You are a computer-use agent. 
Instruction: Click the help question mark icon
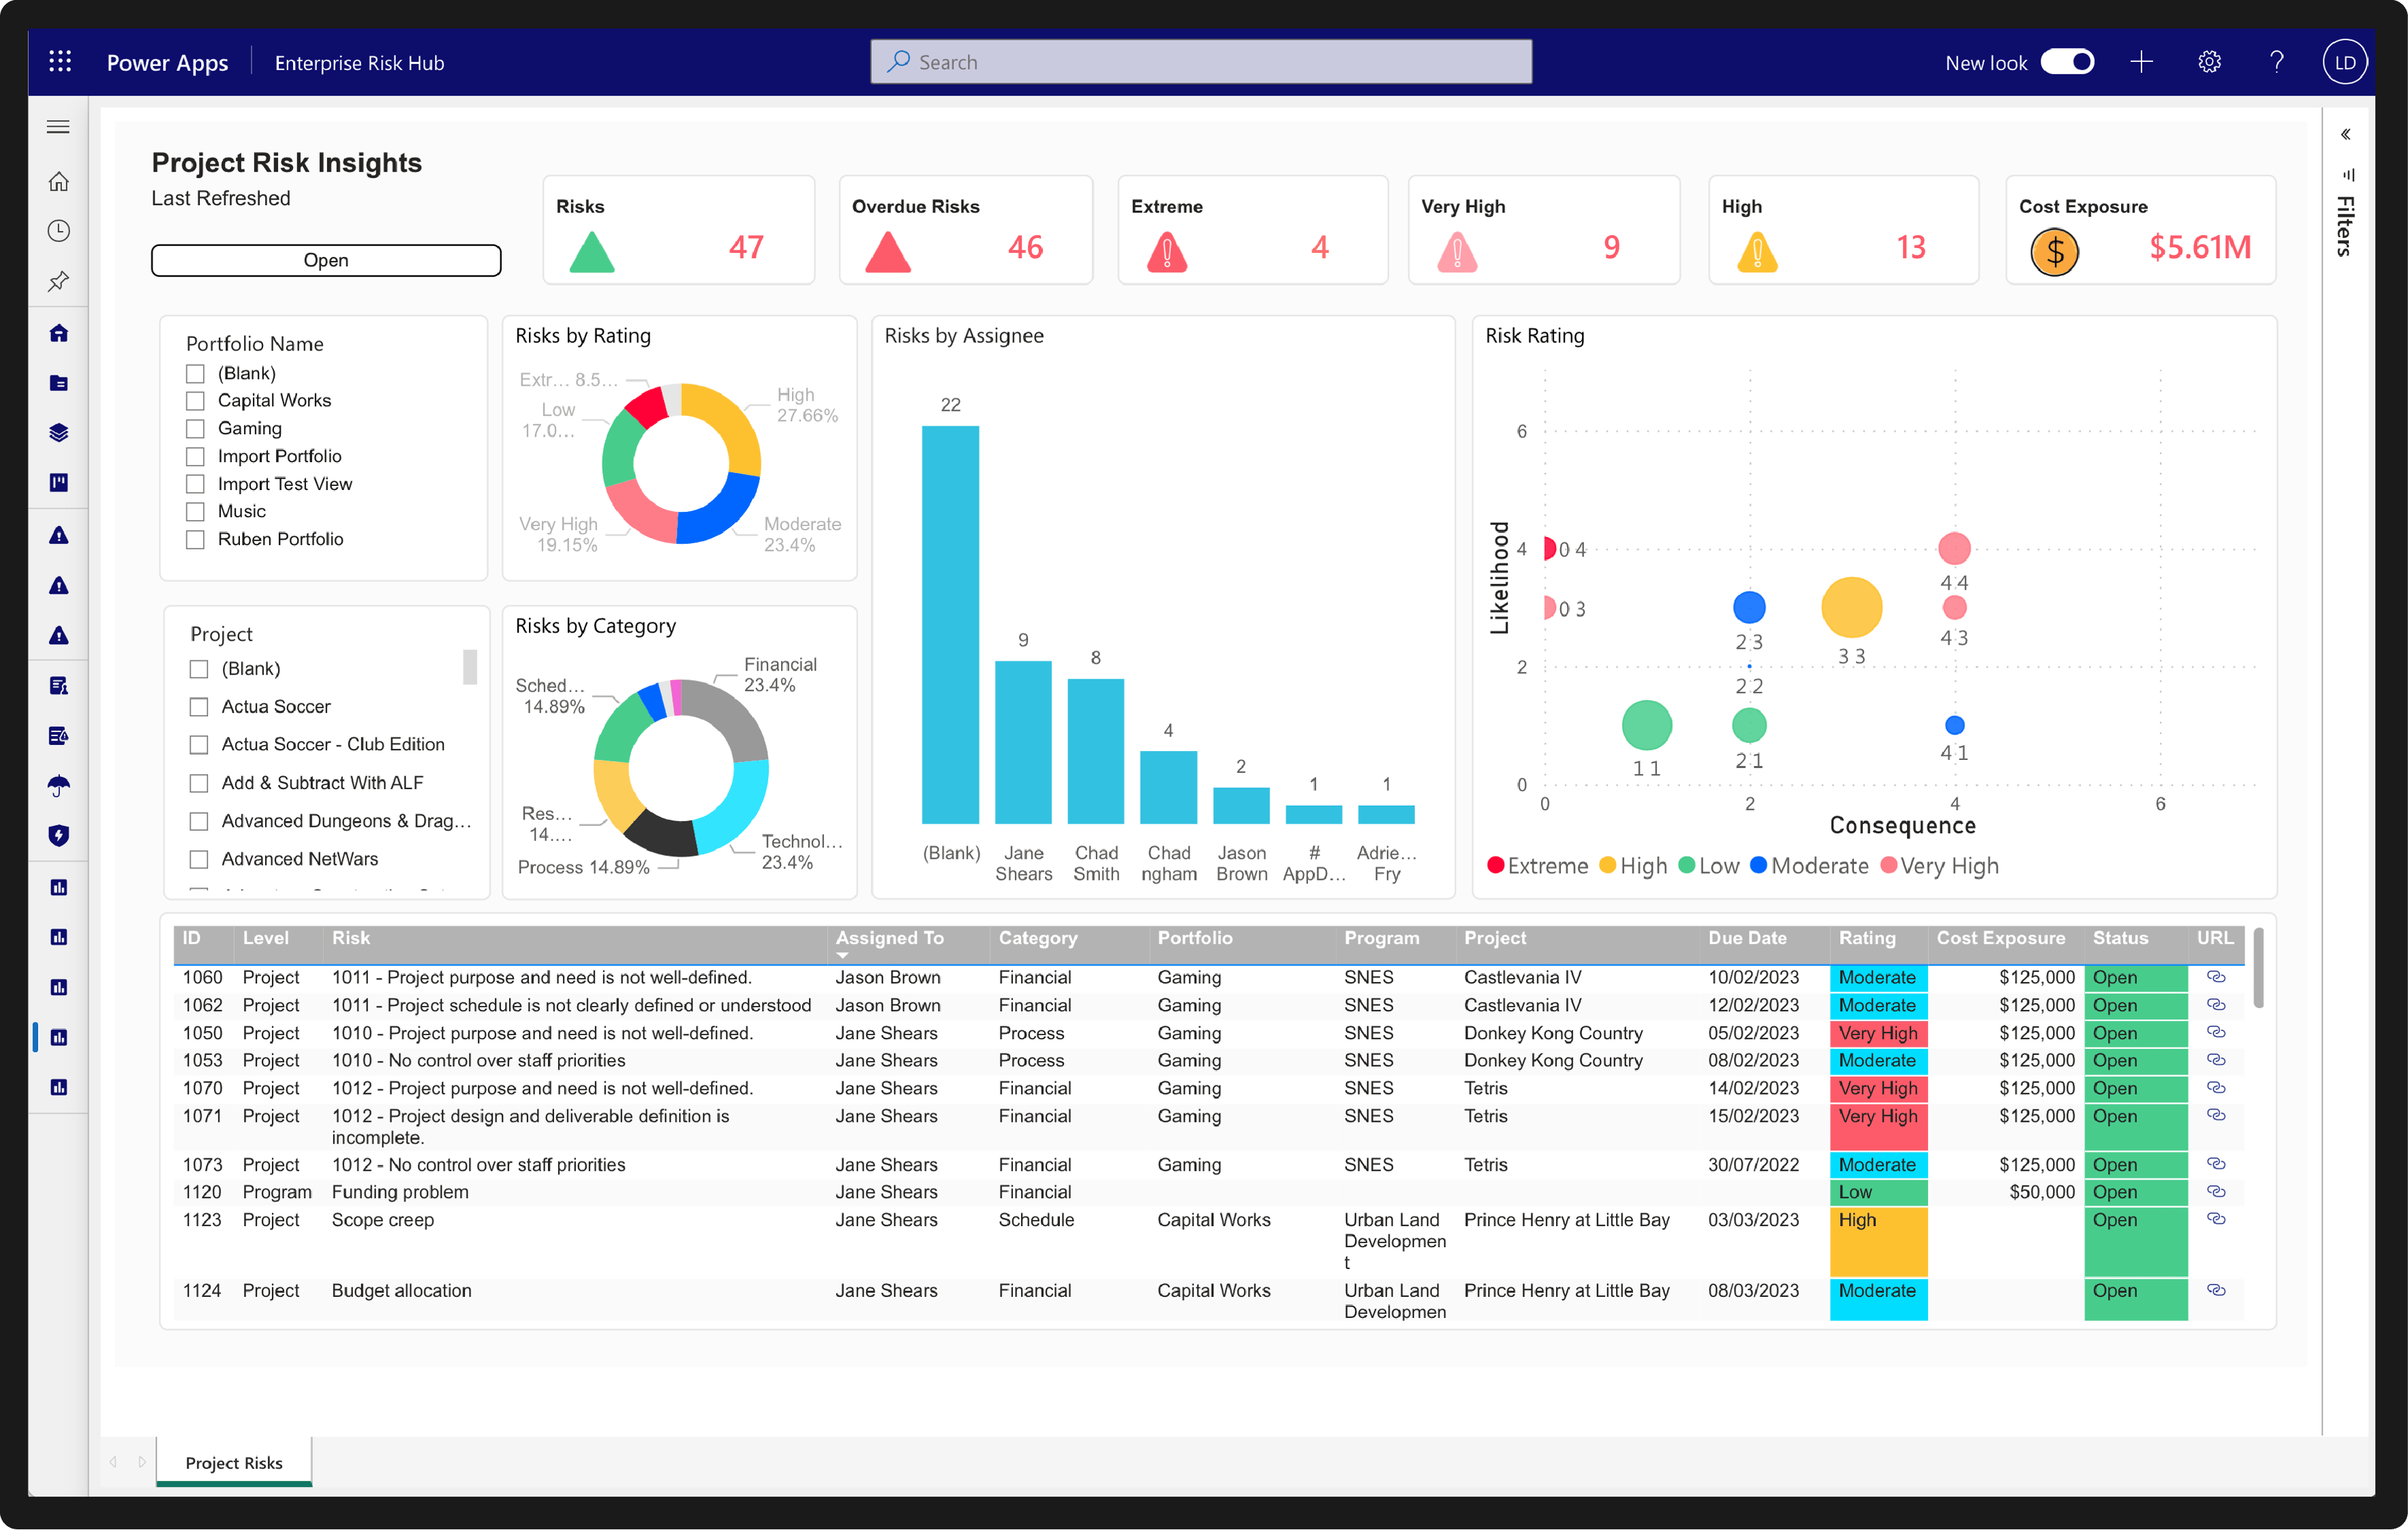[x=2277, y=62]
